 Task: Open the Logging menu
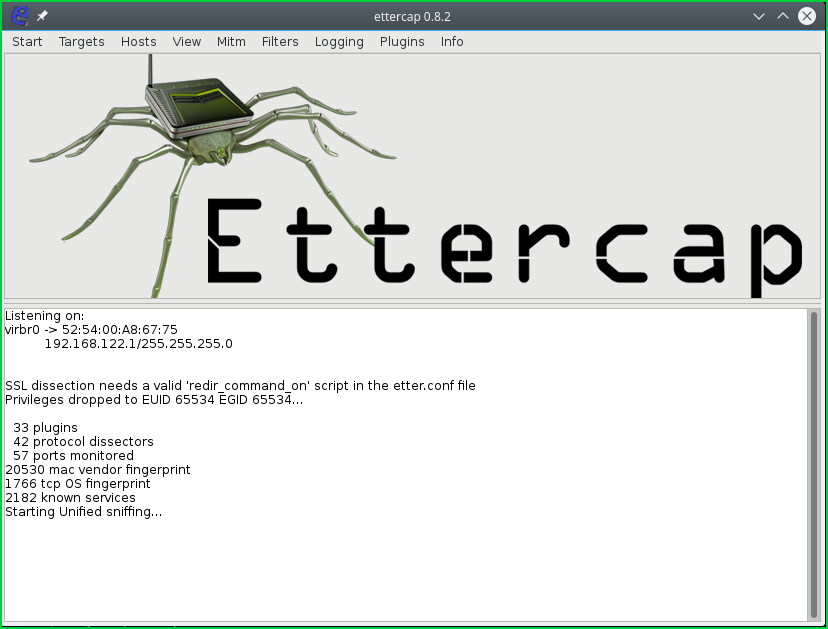(x=339, y=42)
